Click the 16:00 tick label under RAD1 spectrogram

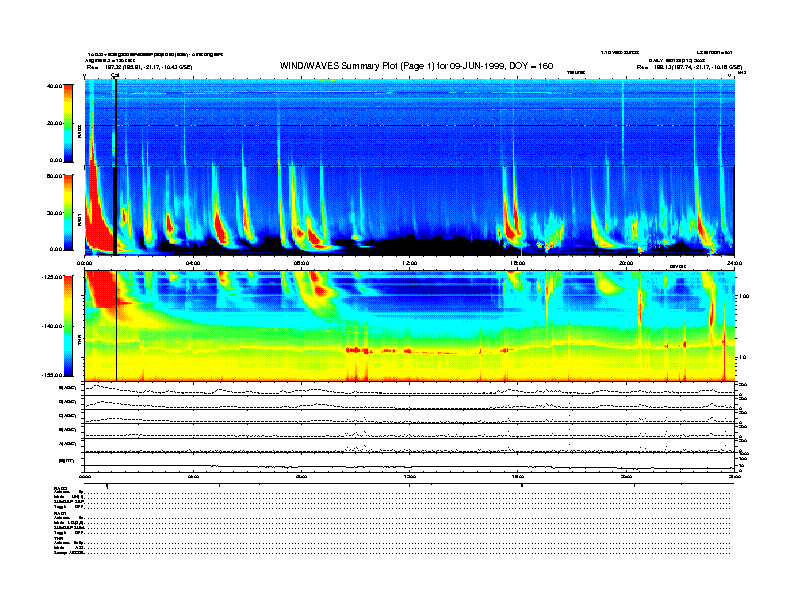pos(518,263)
